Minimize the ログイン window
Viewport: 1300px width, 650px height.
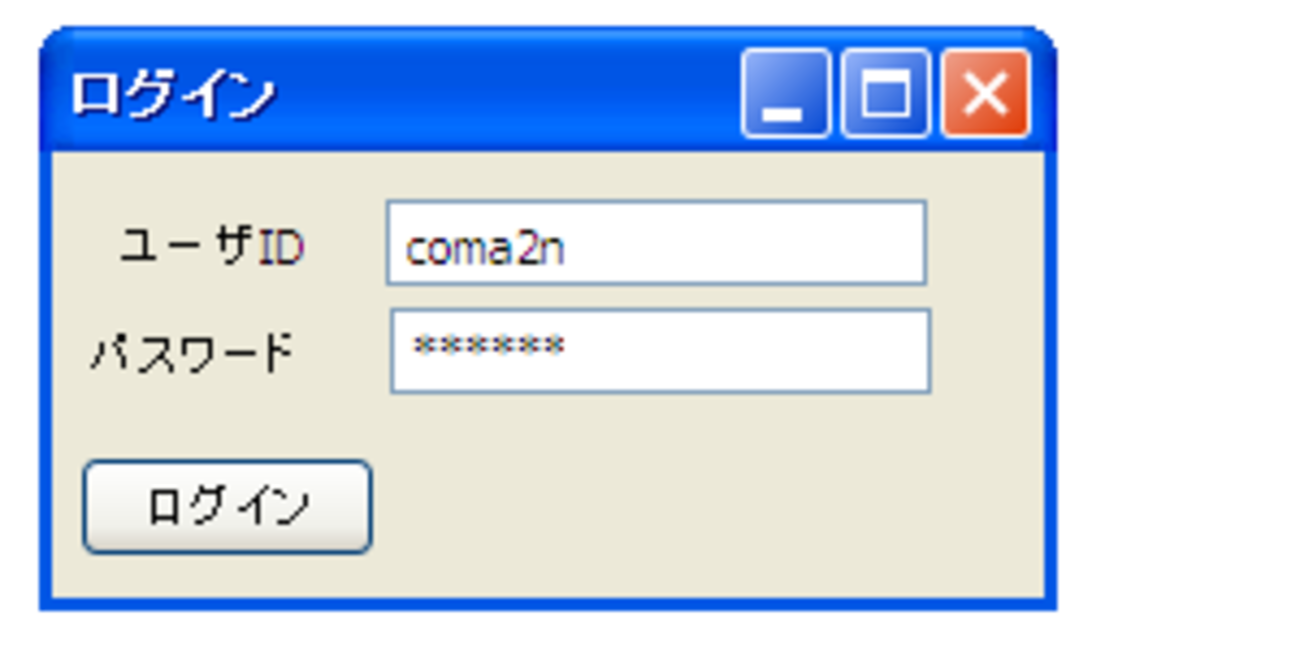click(785, 93)
